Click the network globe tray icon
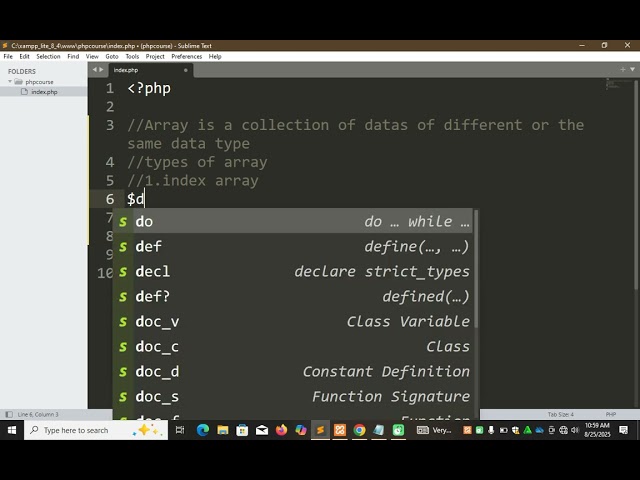Image resolution: width=640 pixels, height=480 pixels. tap(563, 430)
